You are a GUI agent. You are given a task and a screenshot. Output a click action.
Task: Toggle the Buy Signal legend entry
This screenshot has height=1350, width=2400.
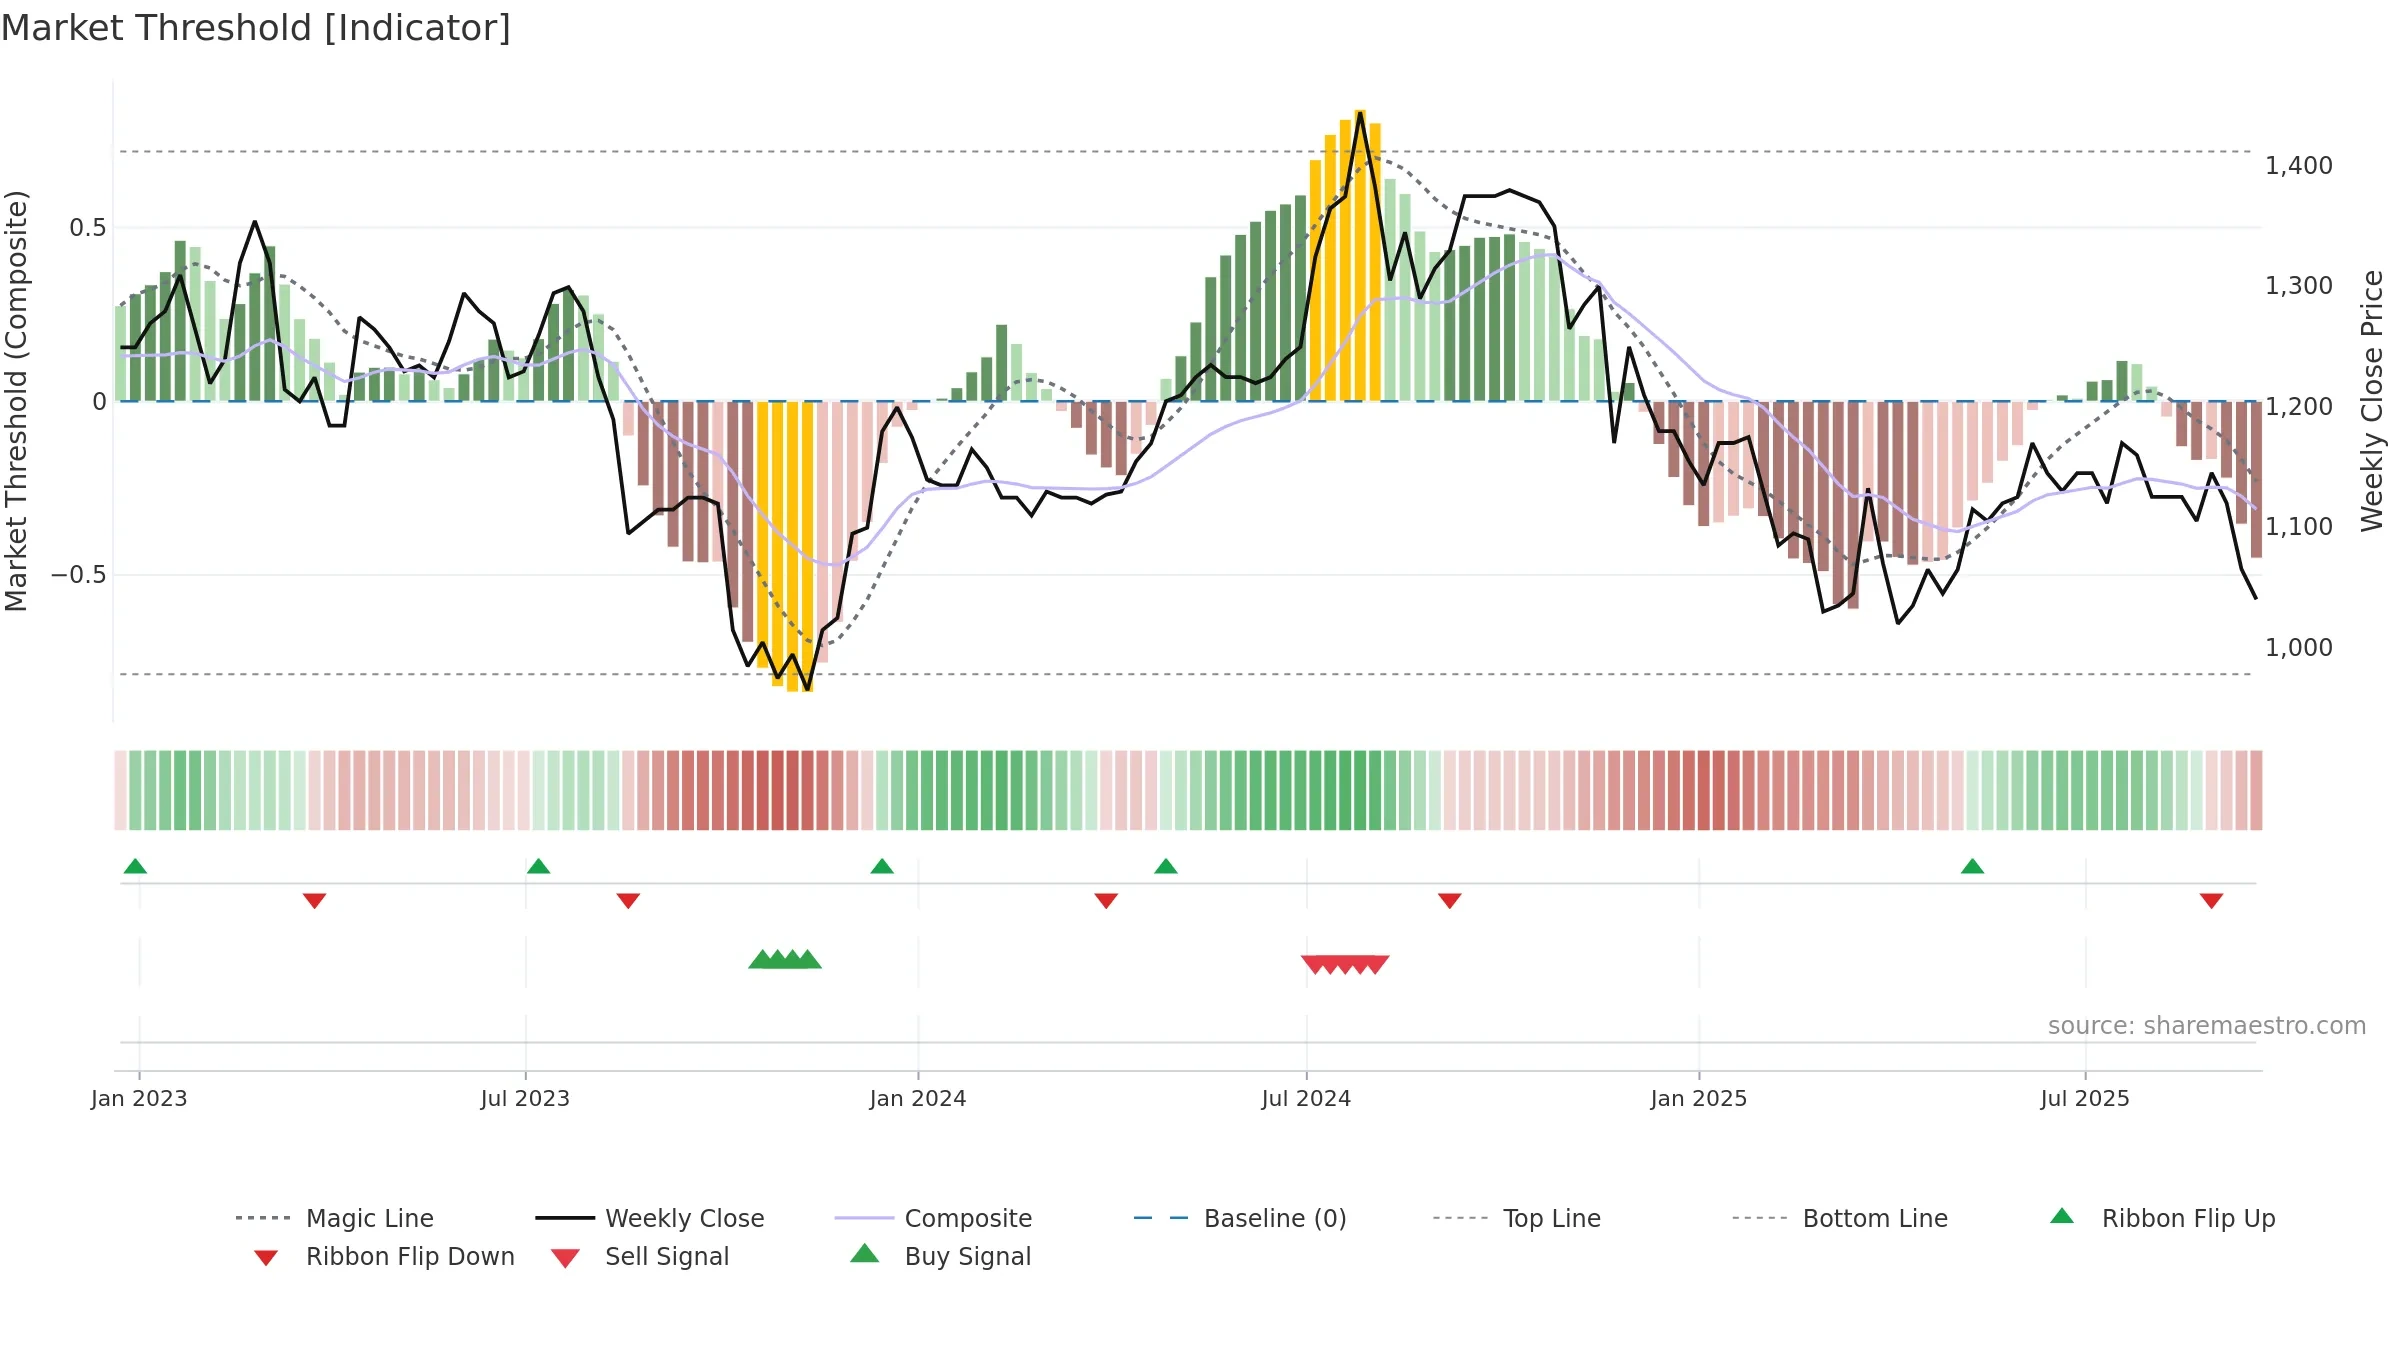tap(940, 1256)
